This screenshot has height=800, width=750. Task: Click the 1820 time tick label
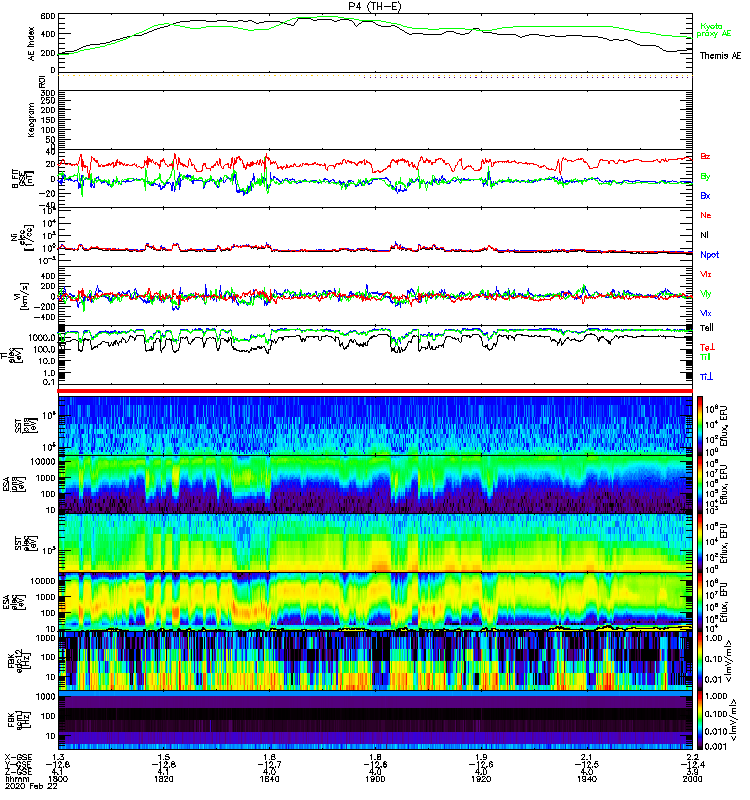point(163,779)
